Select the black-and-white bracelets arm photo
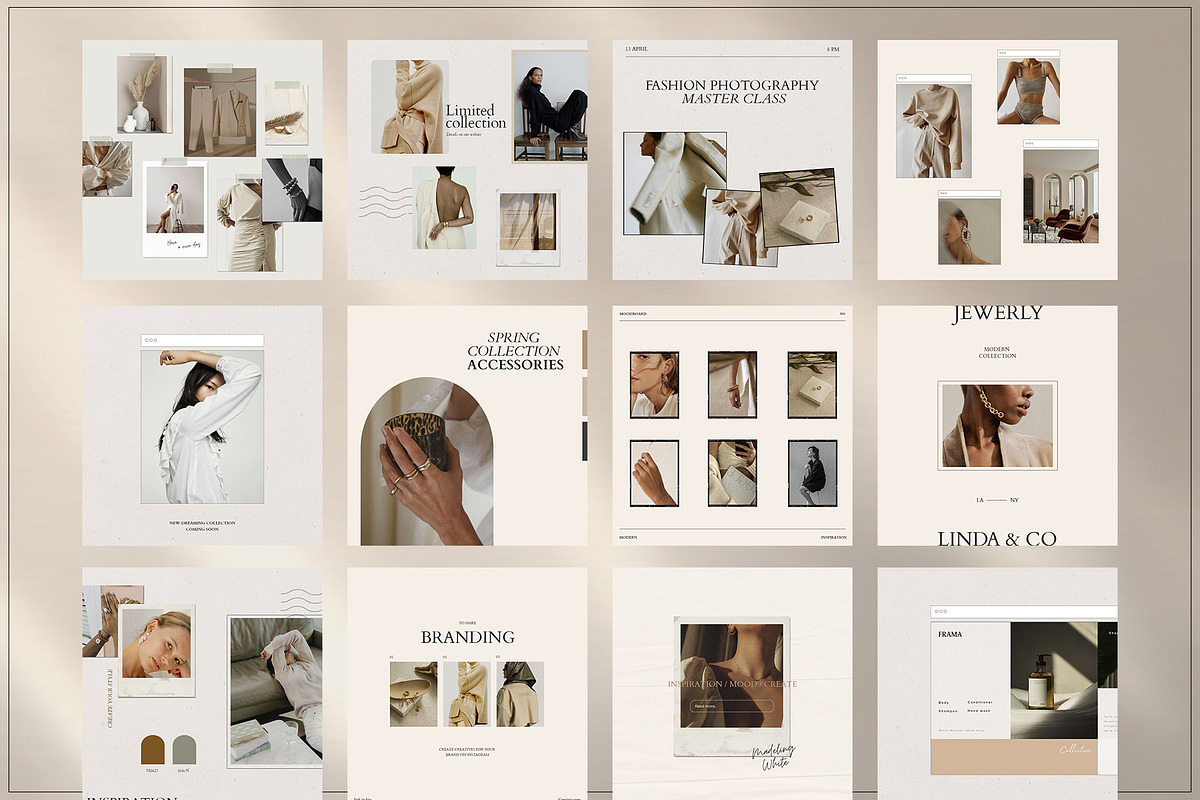 [292, 190]
